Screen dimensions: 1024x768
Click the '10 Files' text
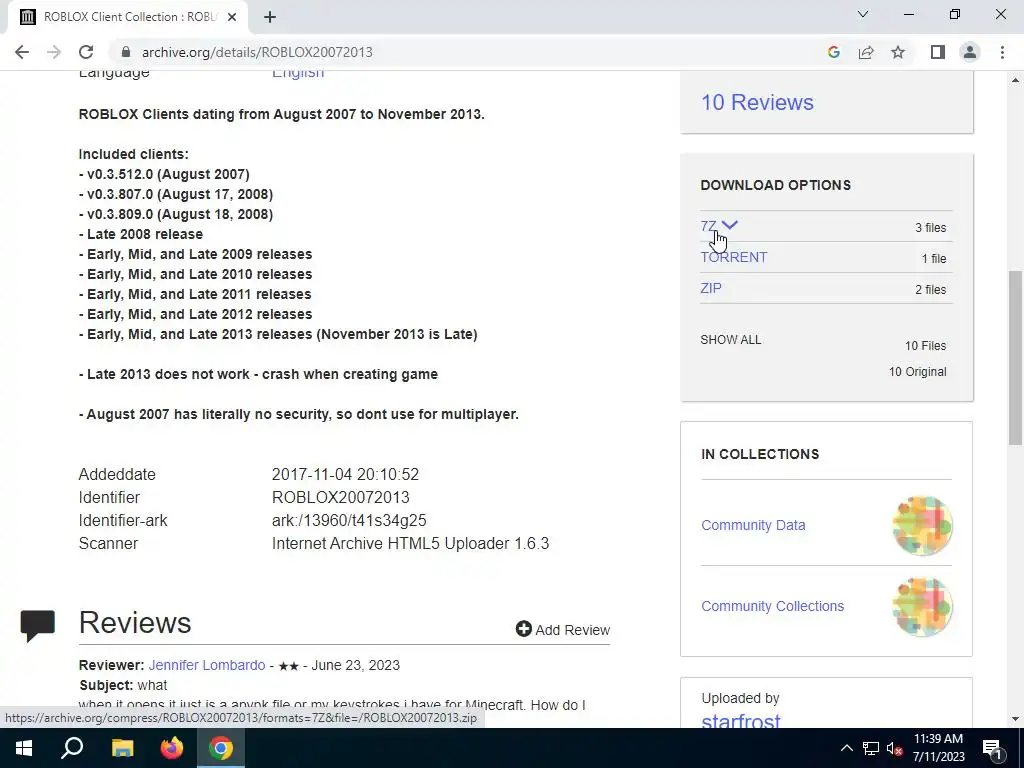(x=925, y=345)
